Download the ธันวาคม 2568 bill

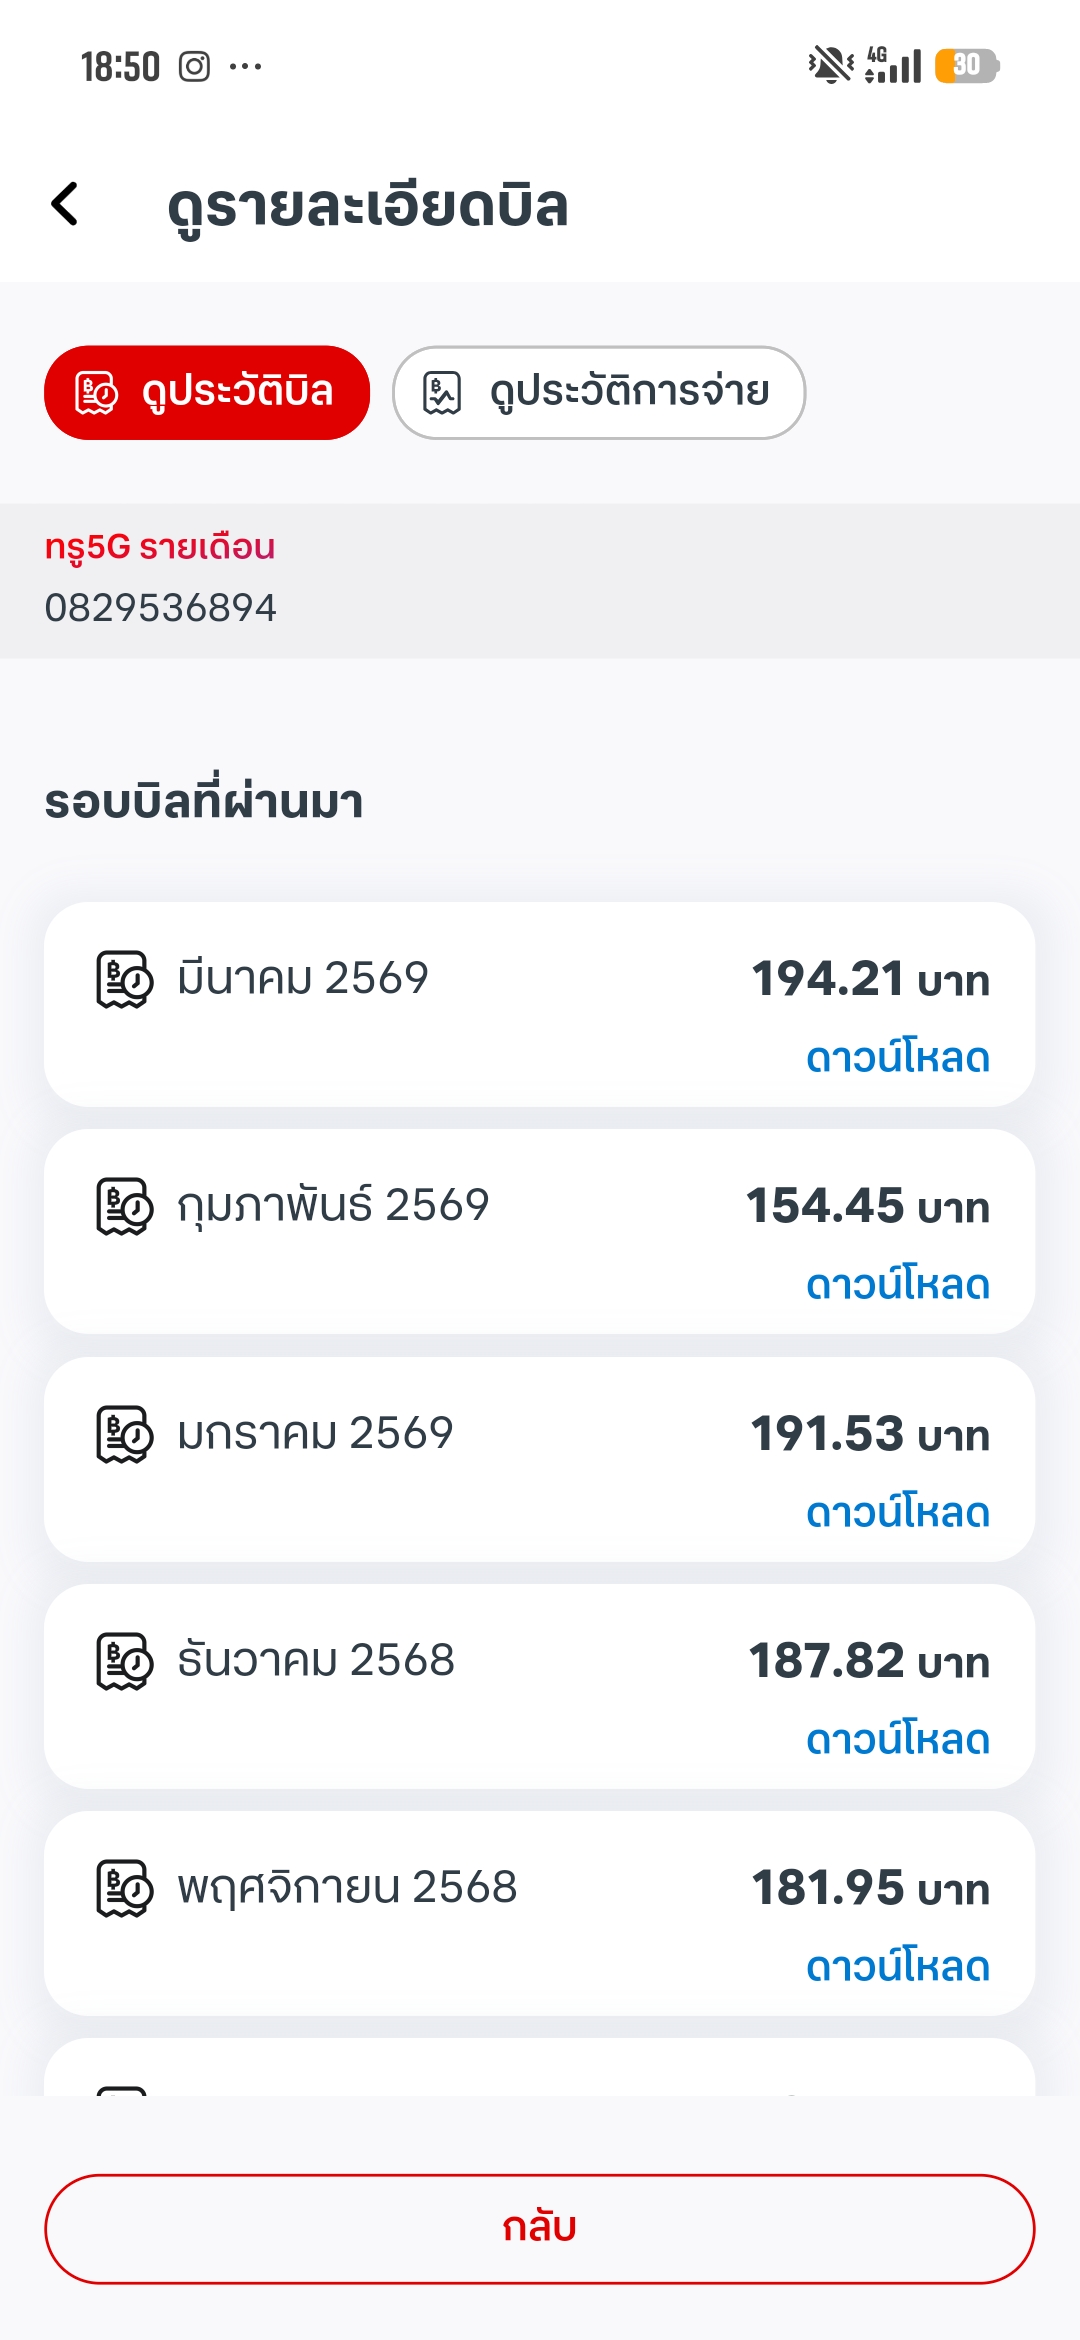pos(897,1740)
